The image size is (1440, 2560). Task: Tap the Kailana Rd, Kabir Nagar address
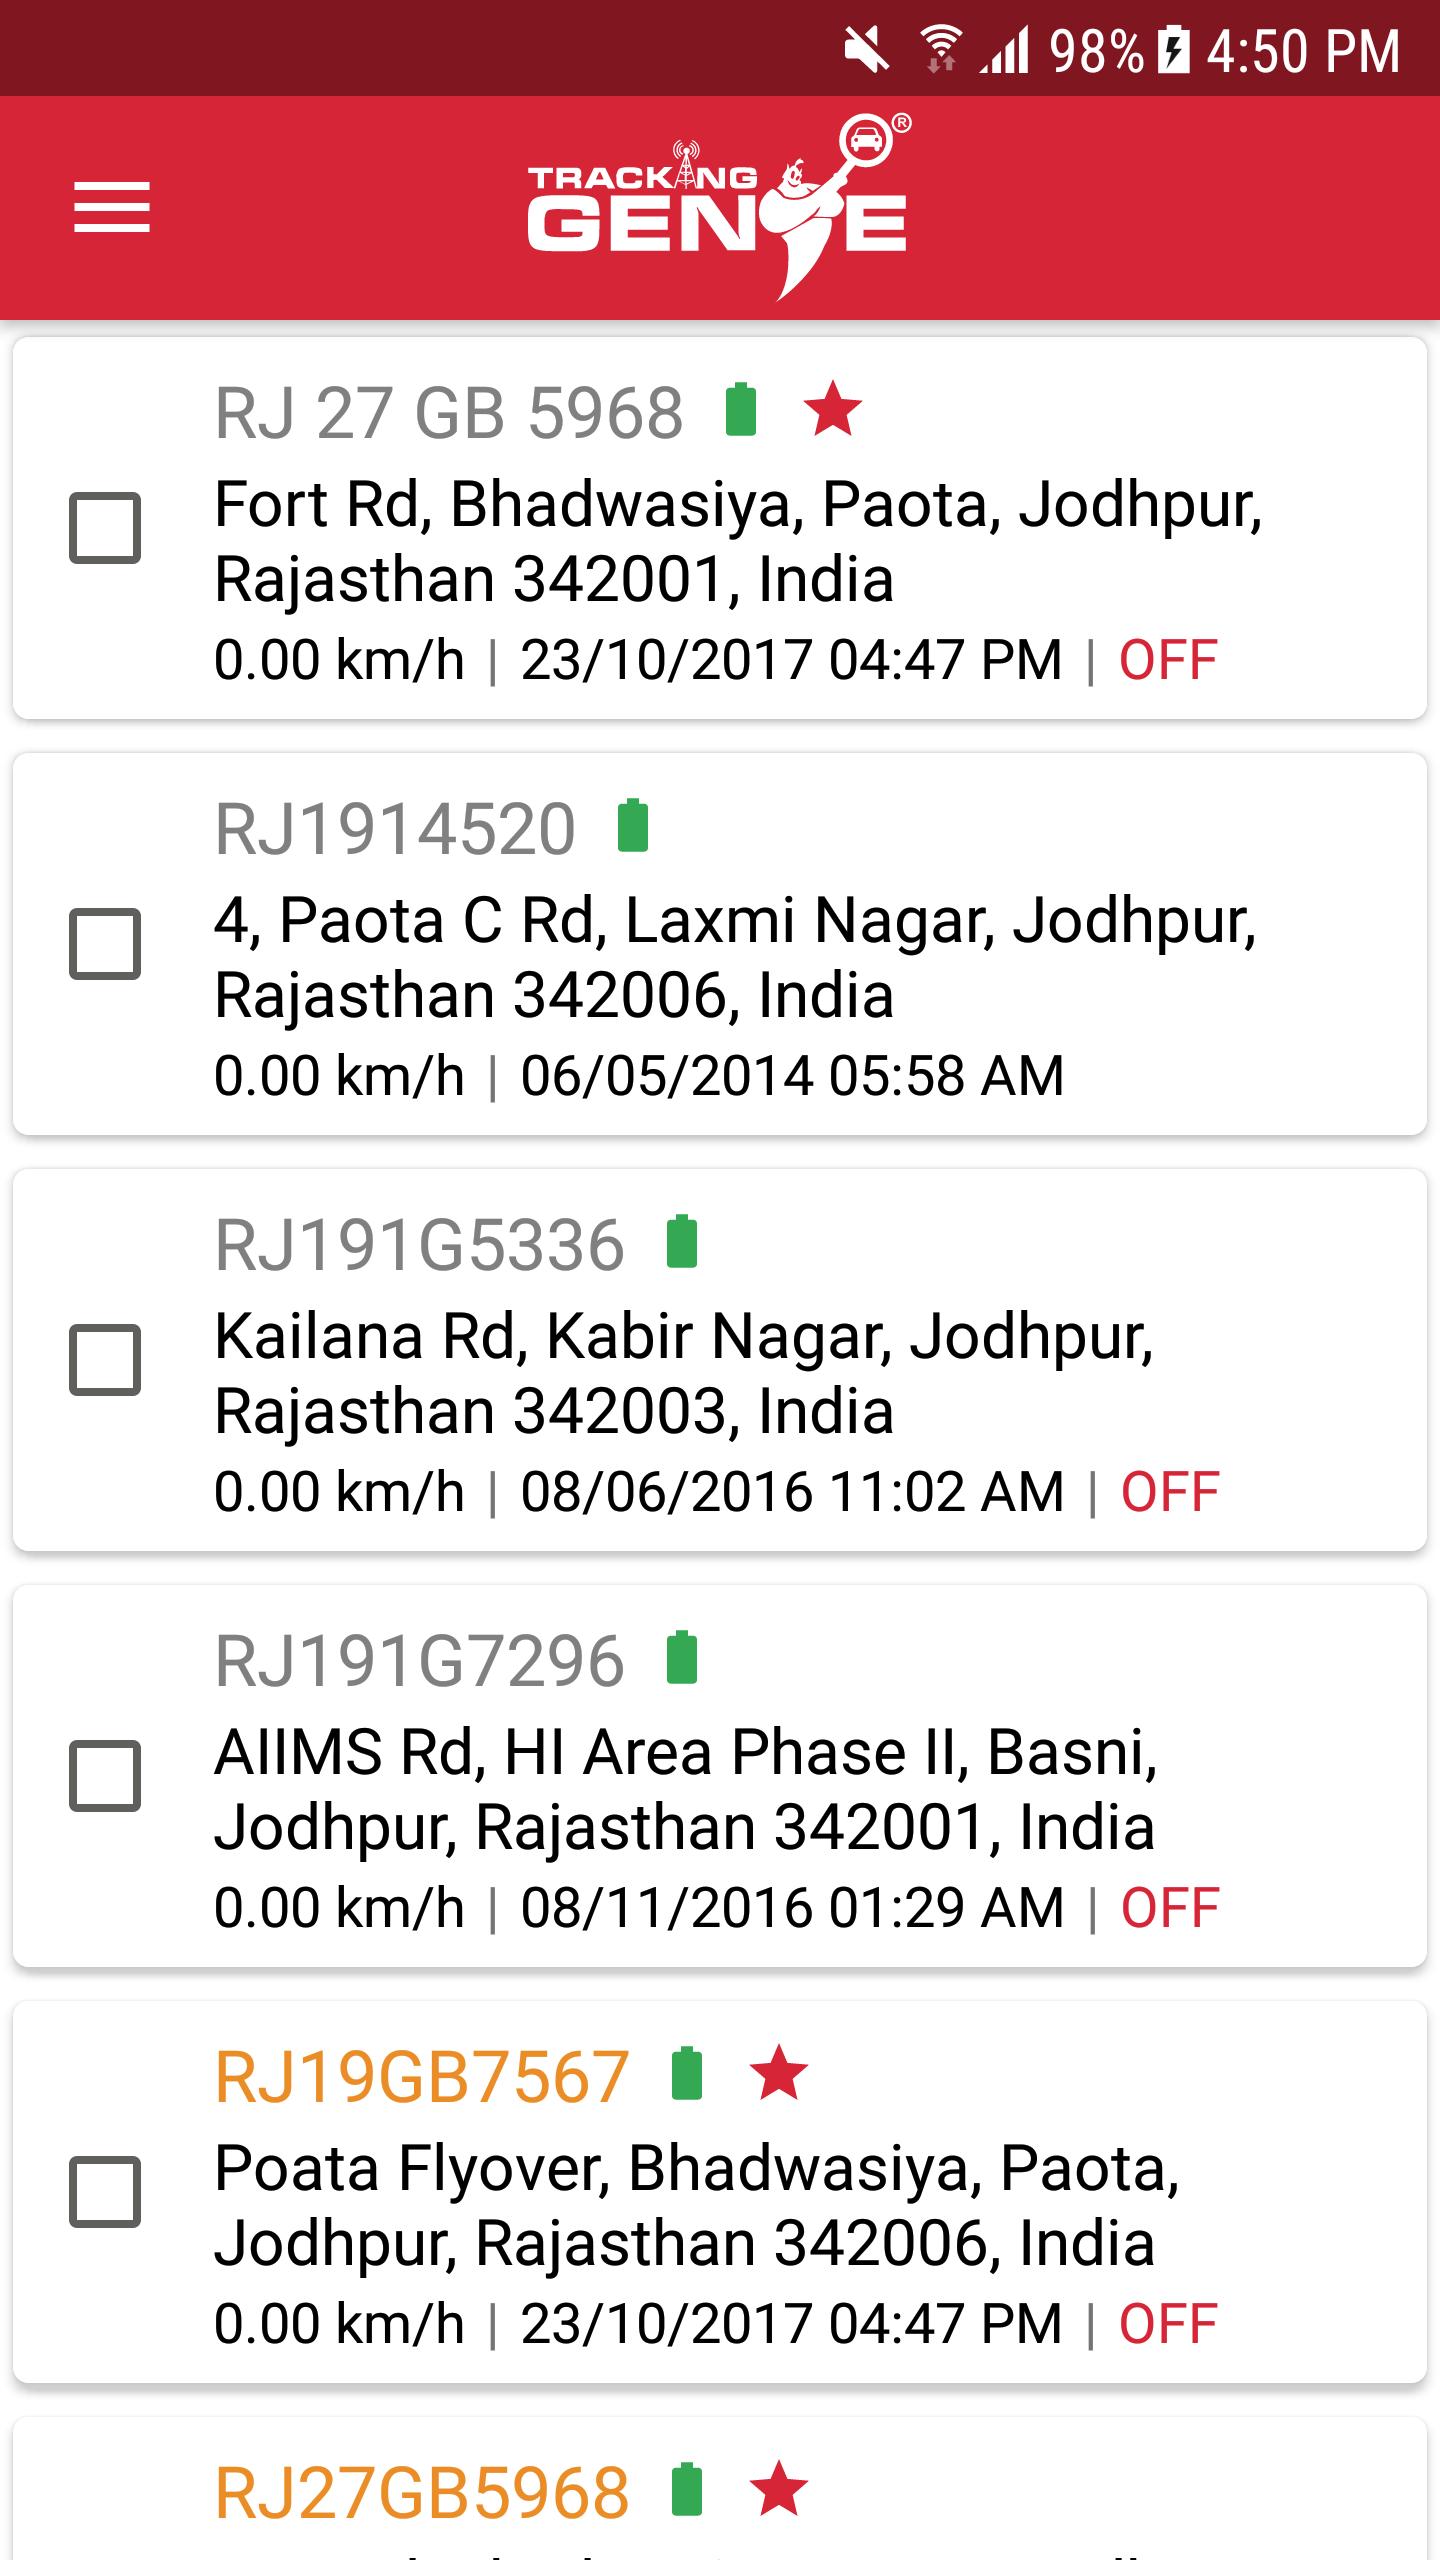(684, 1373)
